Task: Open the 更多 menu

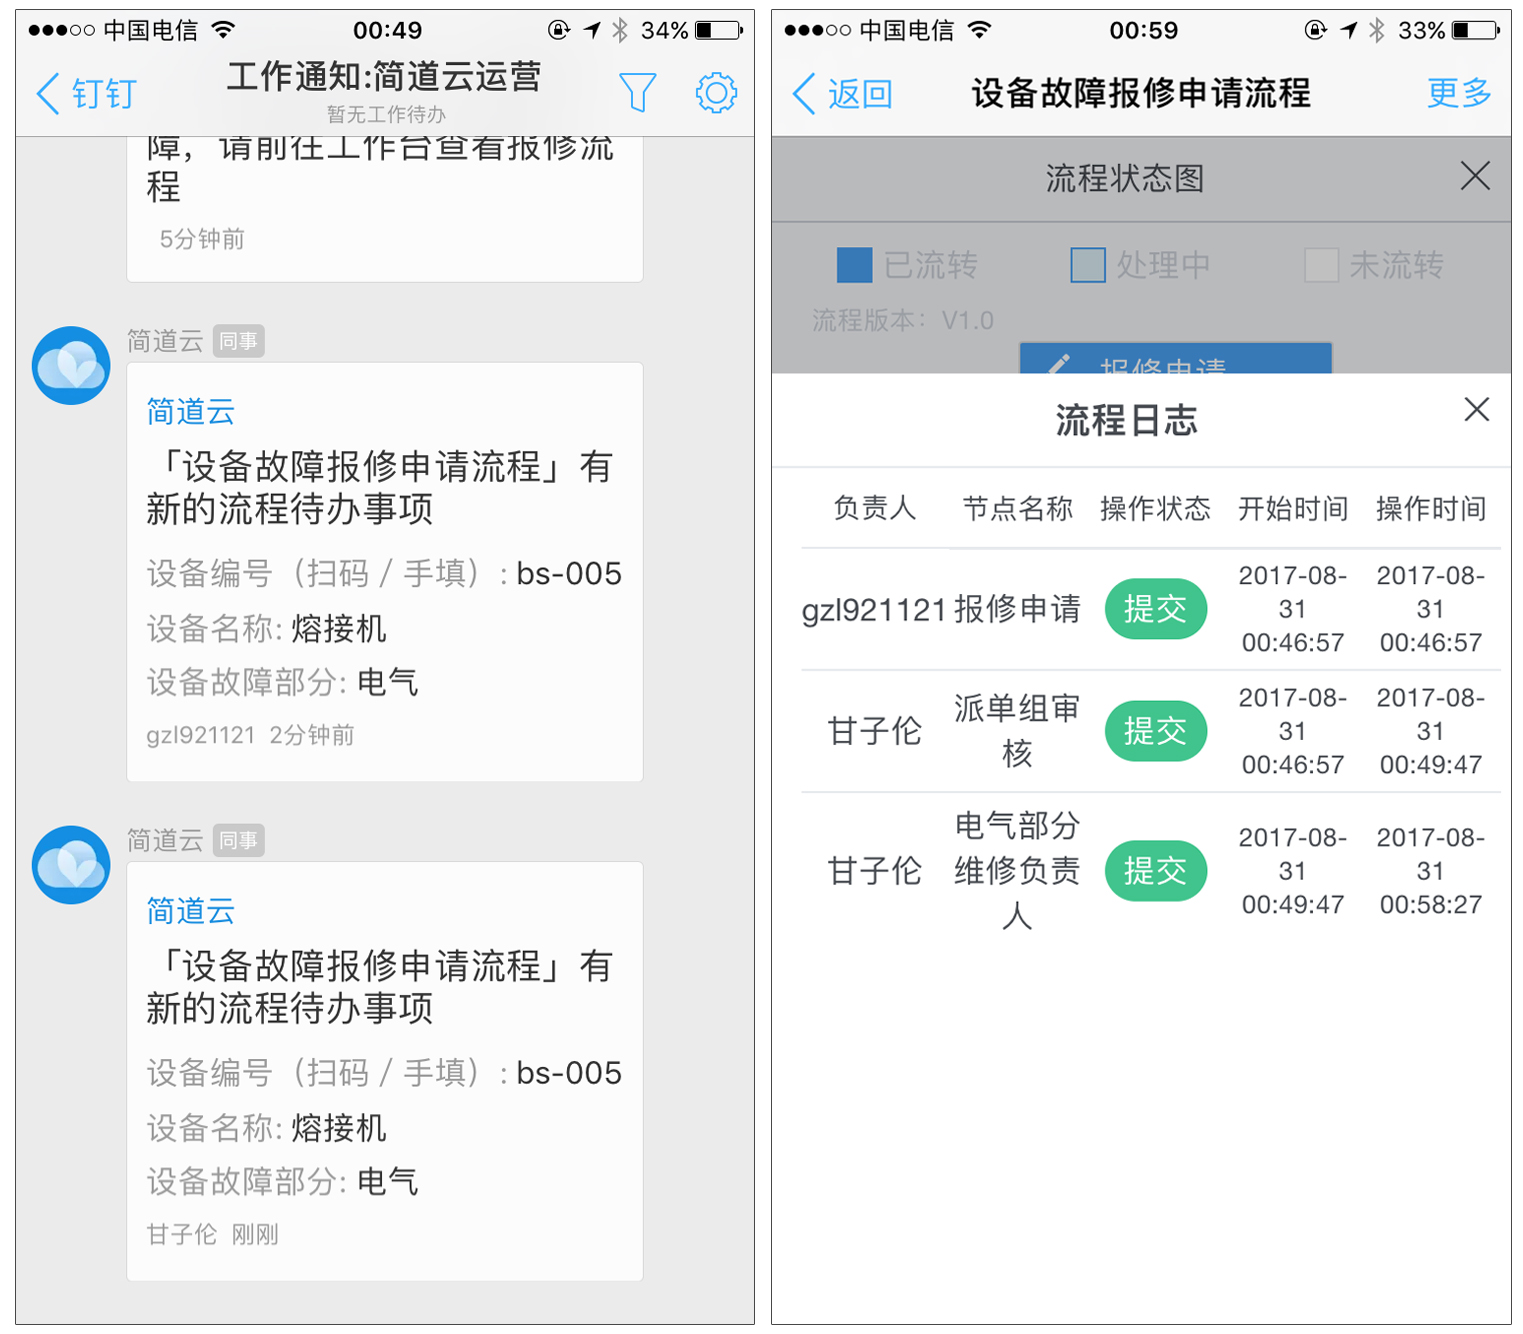Action: point(1458,93)
